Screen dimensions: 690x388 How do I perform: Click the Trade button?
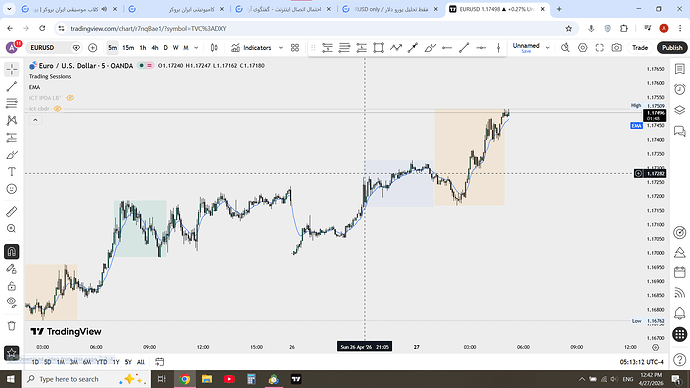tap(640, 48)
